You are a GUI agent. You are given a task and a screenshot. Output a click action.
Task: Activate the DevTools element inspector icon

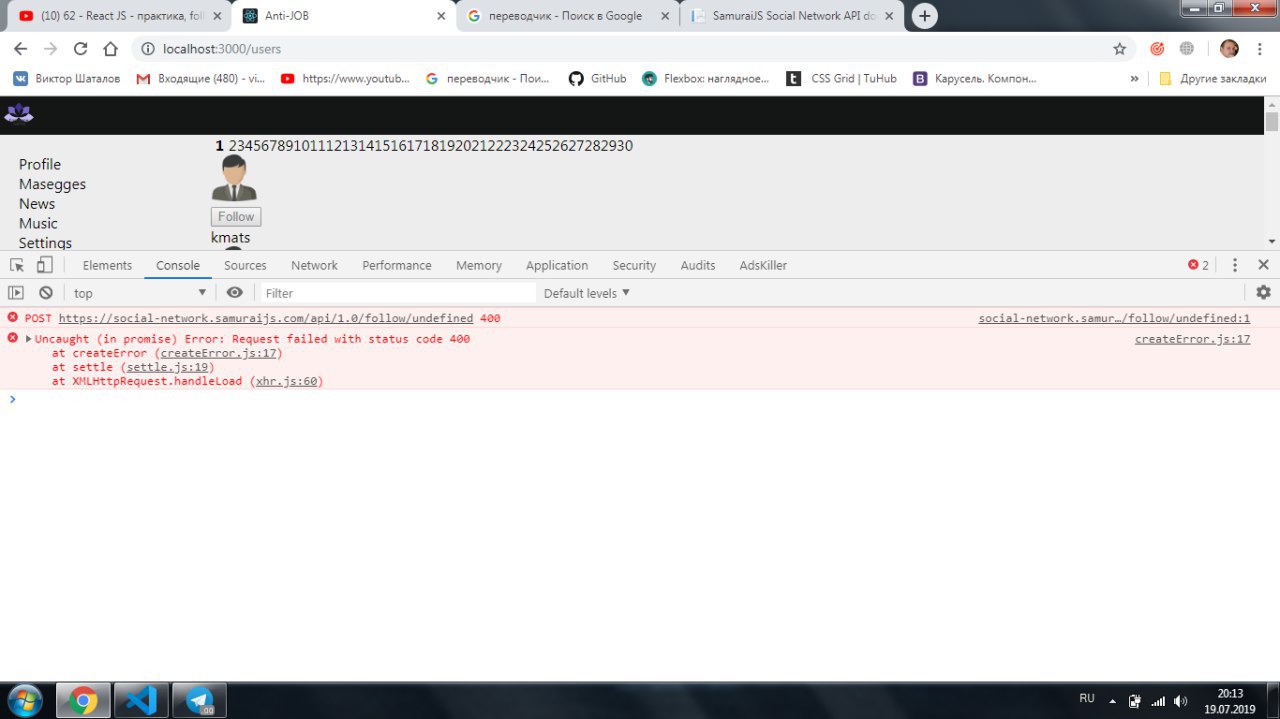click(x=17, y=265)
